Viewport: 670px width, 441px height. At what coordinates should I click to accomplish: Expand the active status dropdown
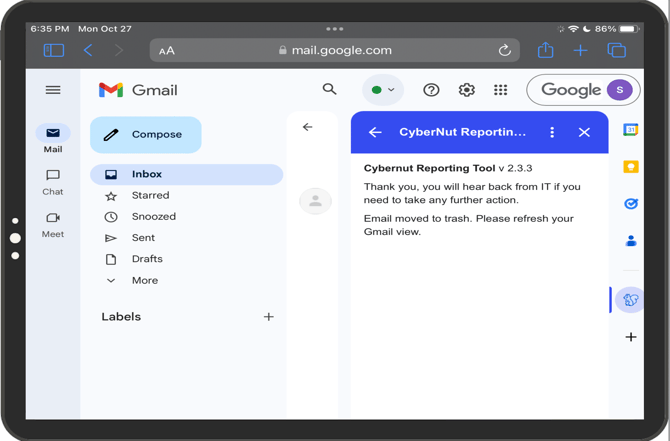coord(383,90)
